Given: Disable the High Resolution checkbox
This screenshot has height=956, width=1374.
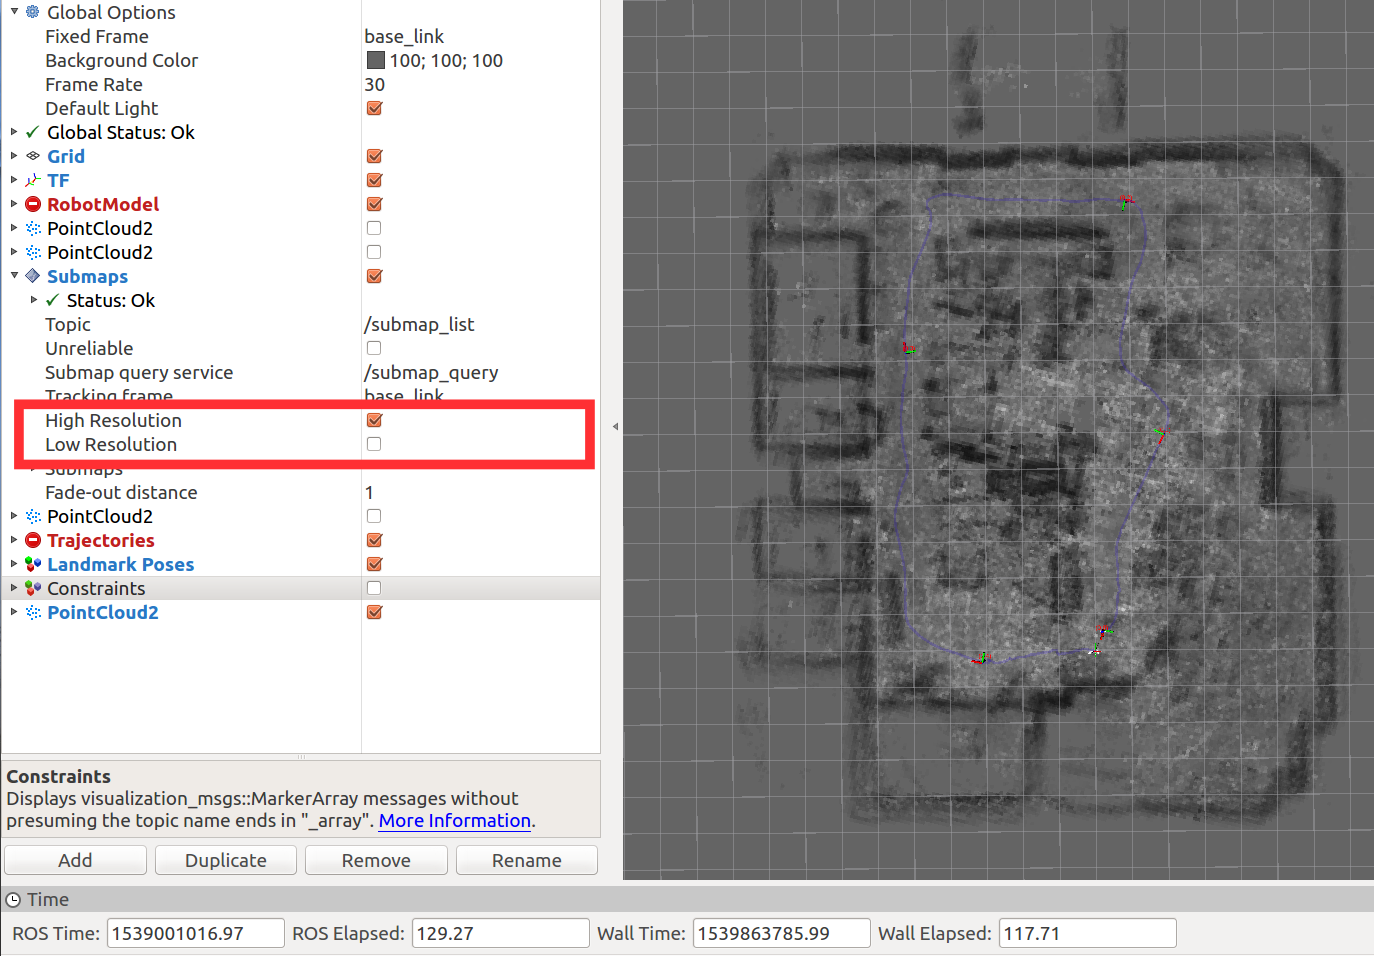Looking at the screenshot, I should (374, 420).
